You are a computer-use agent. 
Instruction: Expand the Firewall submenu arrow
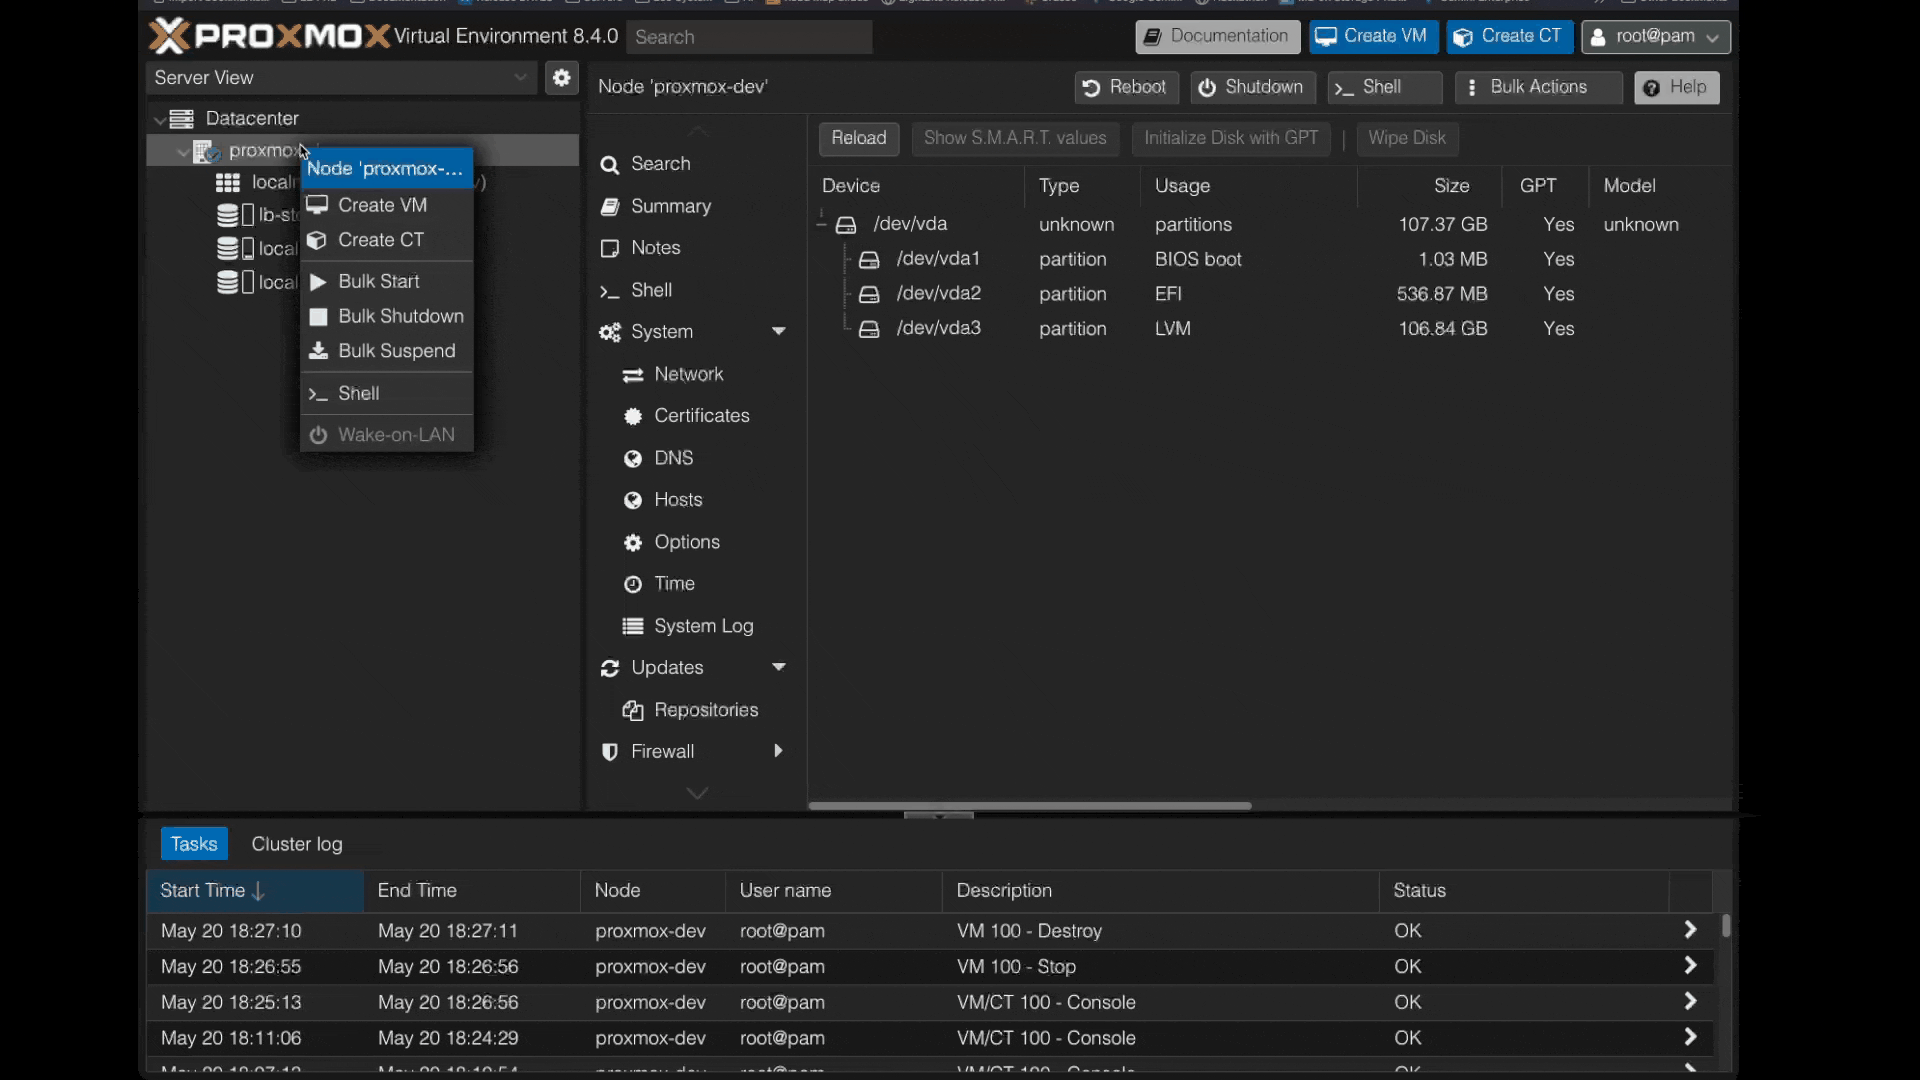778,752
